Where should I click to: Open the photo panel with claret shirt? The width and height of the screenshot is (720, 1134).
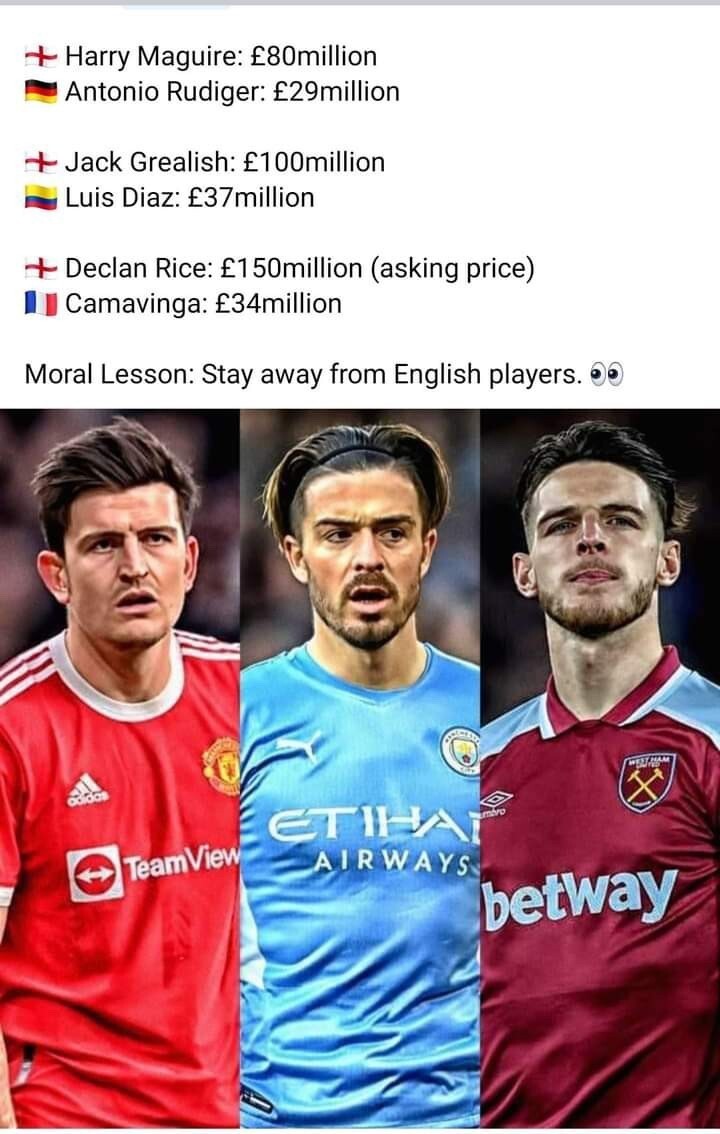[x=600, y=768]
